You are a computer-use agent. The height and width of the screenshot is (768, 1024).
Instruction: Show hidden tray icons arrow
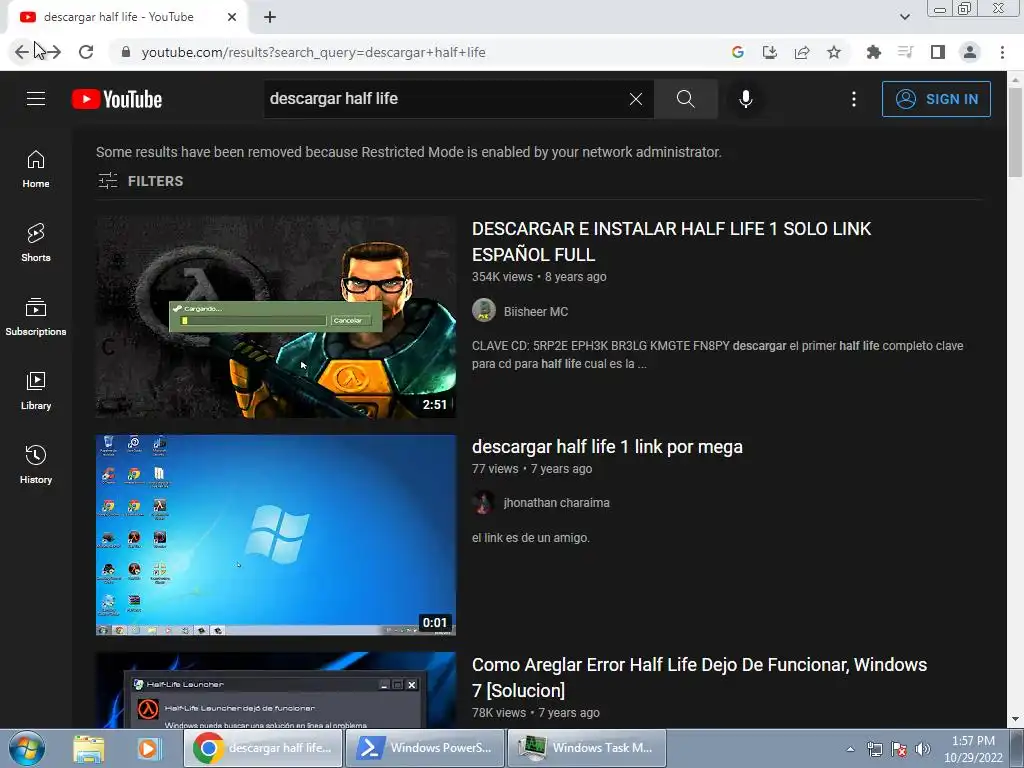tap(850, 749)
